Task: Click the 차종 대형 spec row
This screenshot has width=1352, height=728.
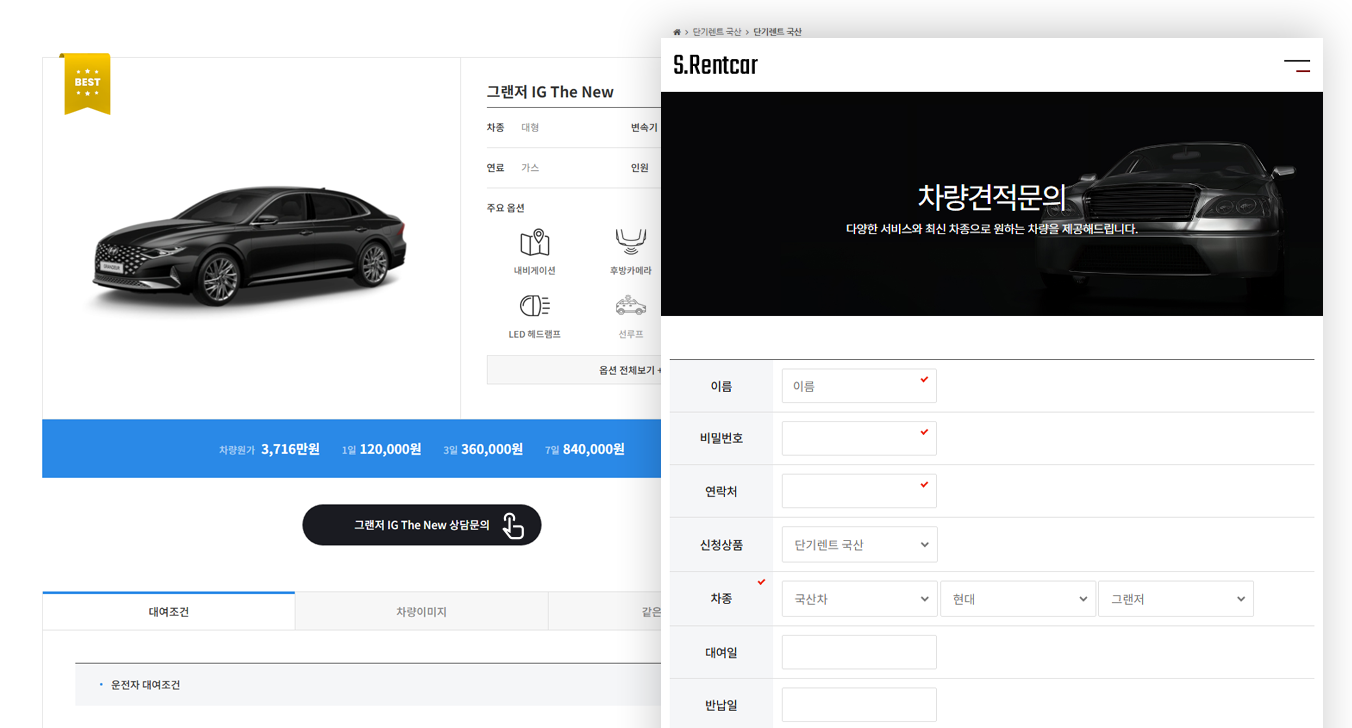Action: [513, 128]
